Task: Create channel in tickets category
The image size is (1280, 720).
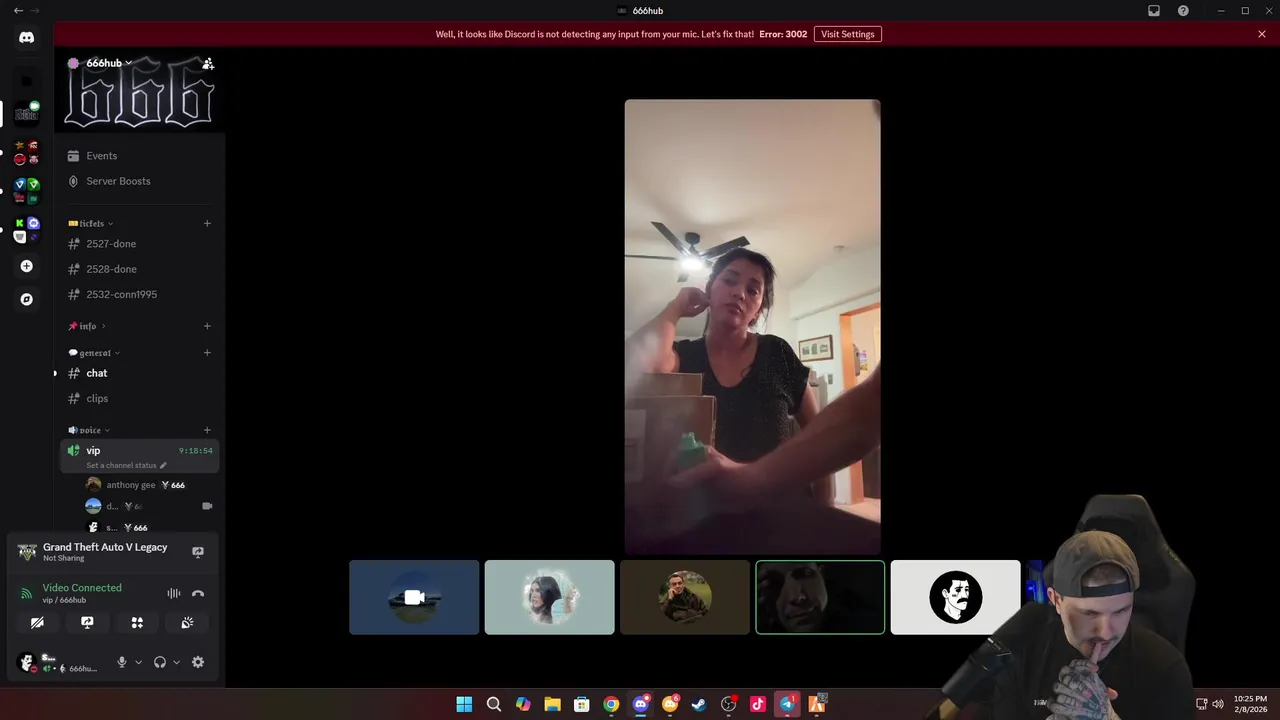Action: pyautogui.click(x=207, y=223)
